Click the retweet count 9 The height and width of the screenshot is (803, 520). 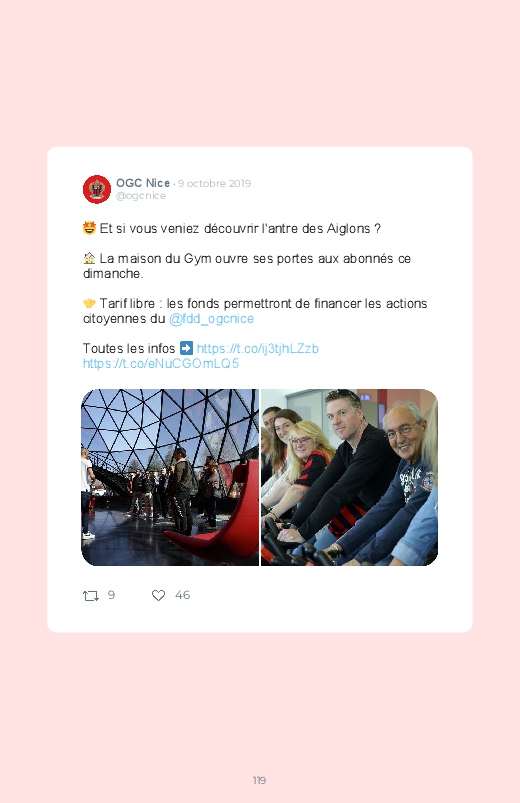tap(111, 595)
